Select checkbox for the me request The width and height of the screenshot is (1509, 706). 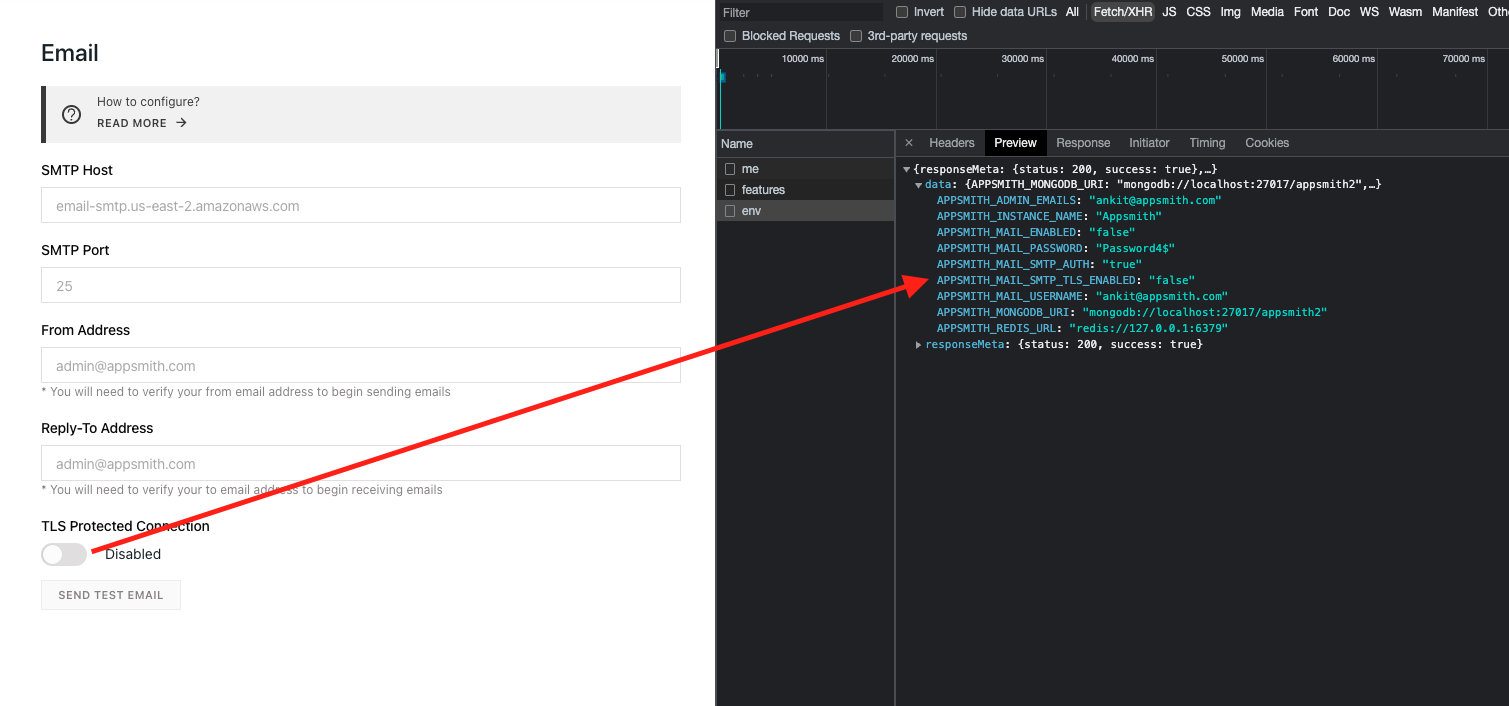tap(730, 169)
